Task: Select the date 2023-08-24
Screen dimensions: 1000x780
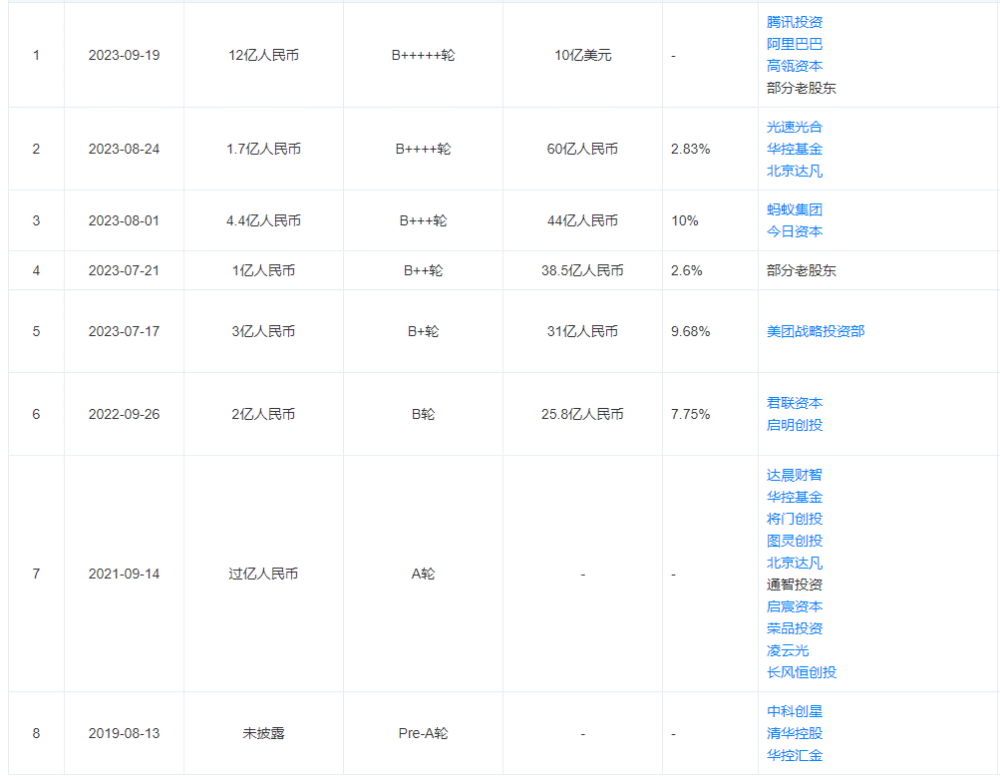Action: point(124,149)
